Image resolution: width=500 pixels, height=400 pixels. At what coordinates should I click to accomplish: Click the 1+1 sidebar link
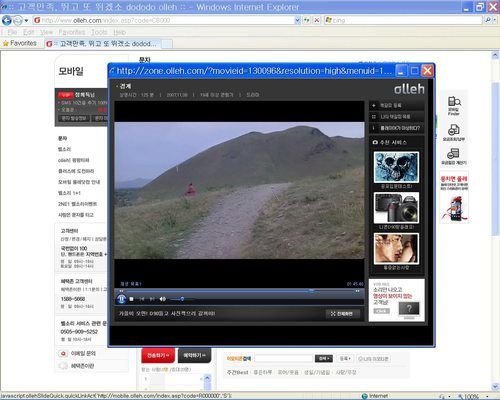69,193
